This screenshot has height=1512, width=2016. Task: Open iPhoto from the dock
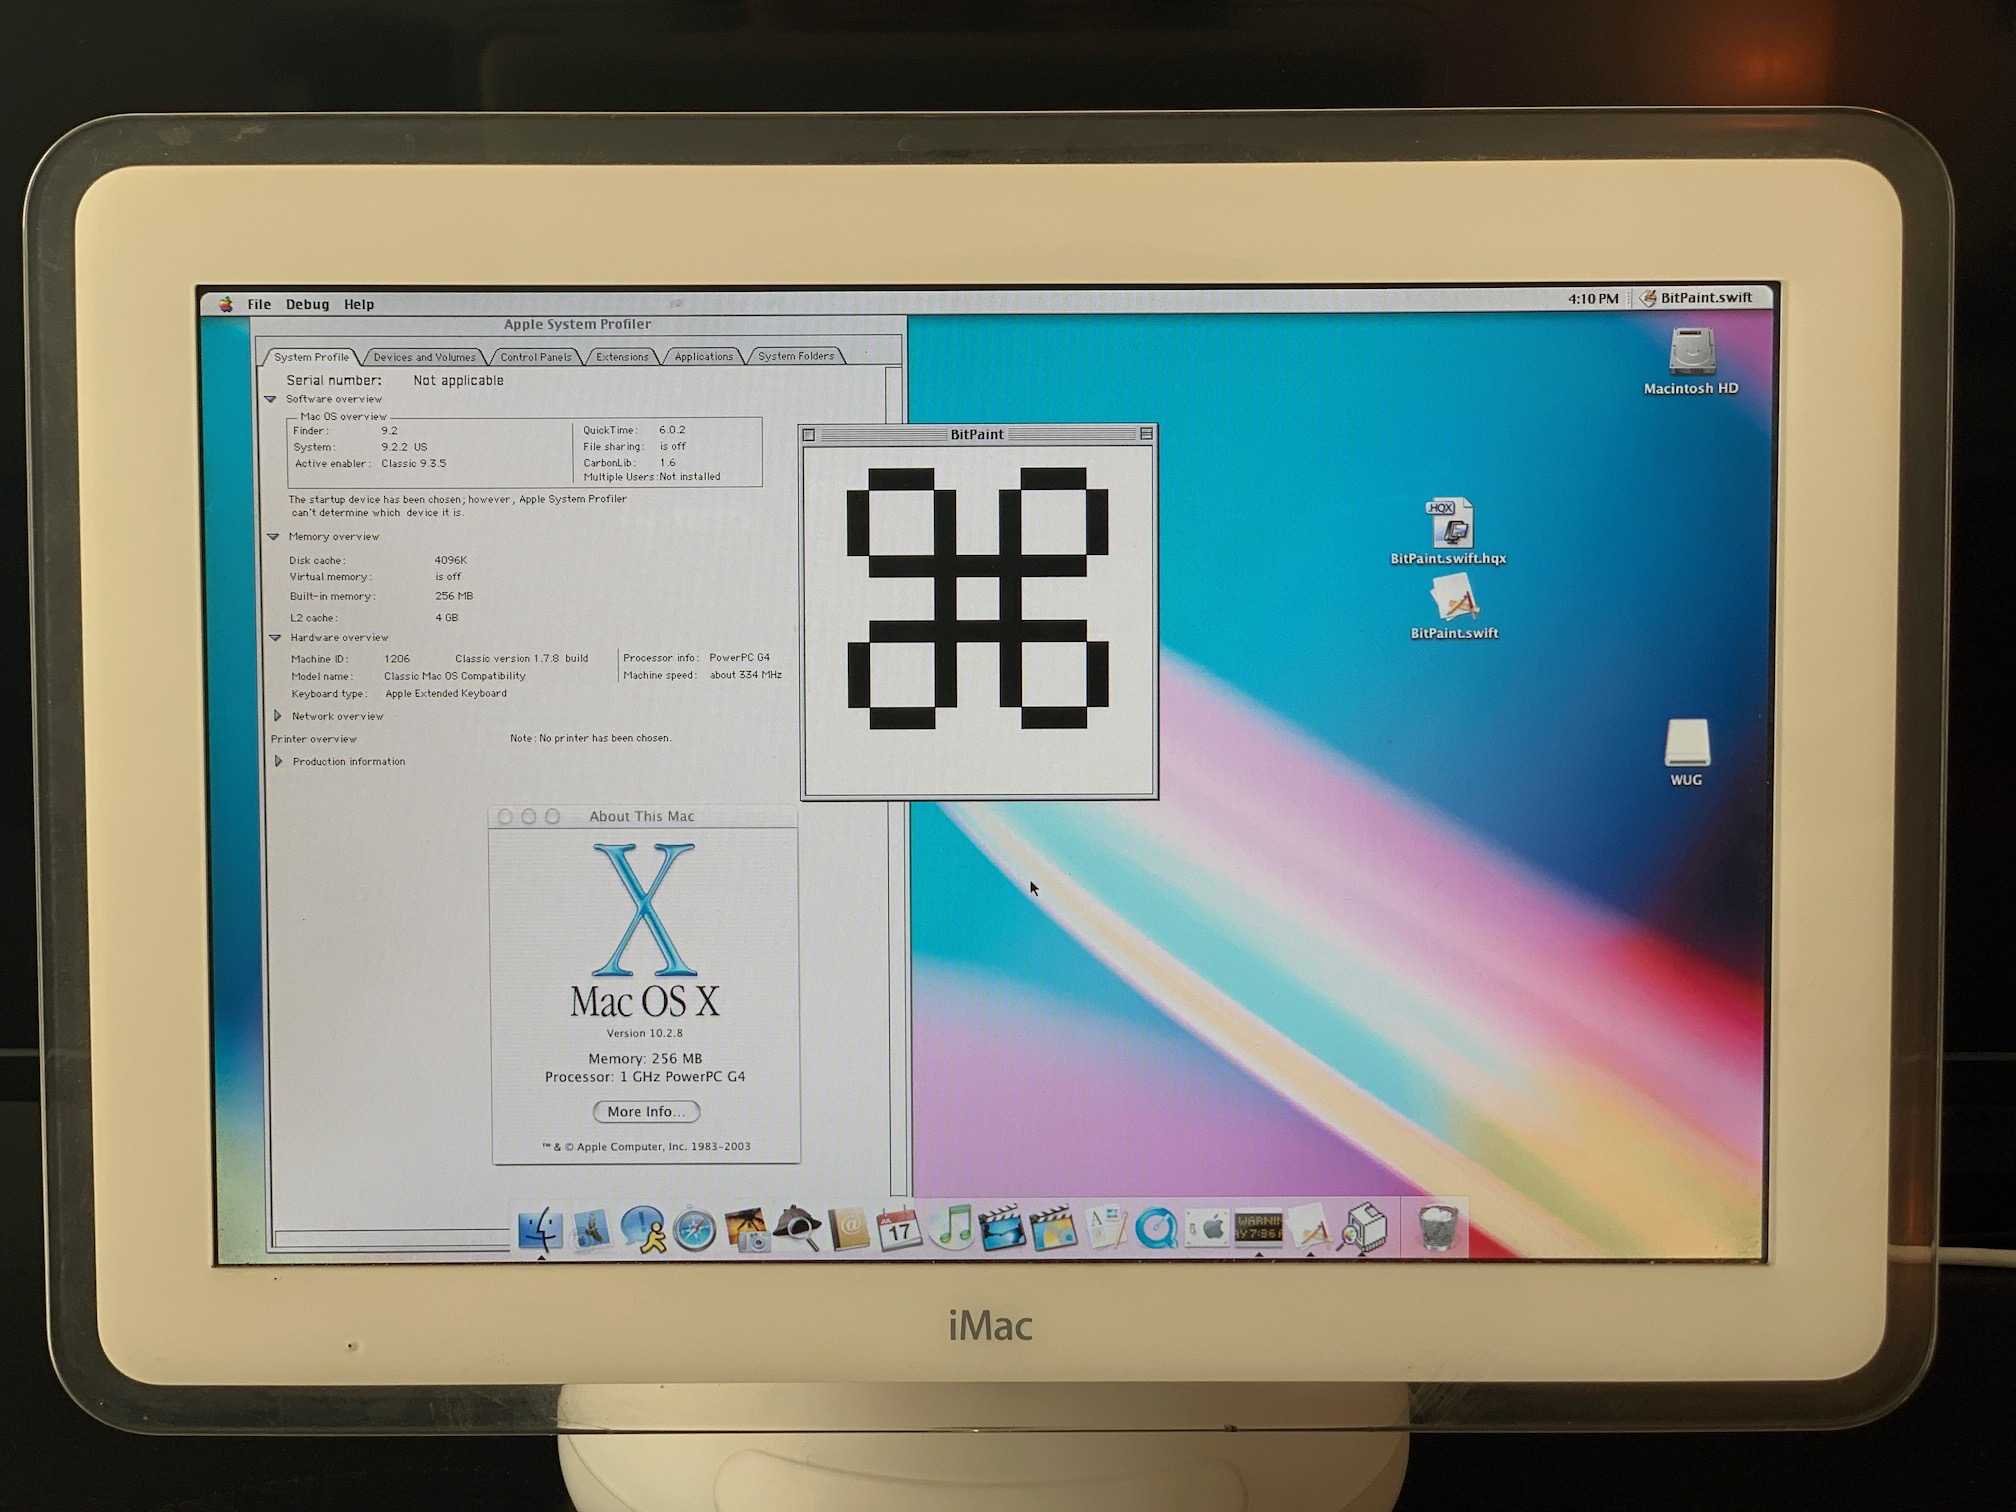coord(746,1229)
